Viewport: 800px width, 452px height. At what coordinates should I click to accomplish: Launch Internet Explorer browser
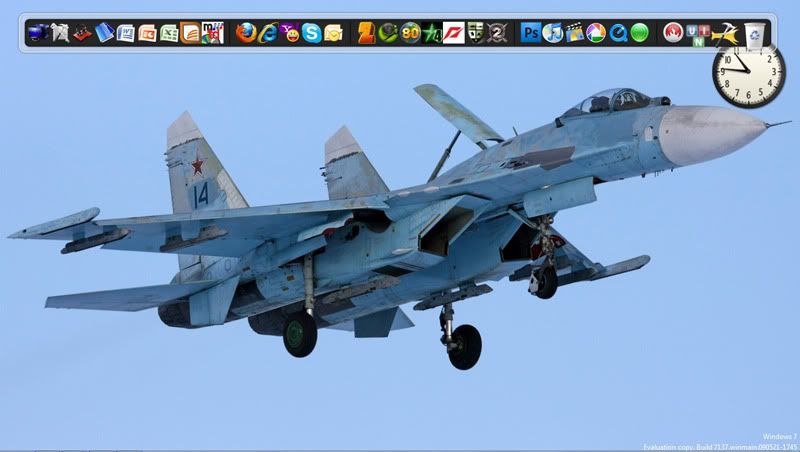(268, 33)
